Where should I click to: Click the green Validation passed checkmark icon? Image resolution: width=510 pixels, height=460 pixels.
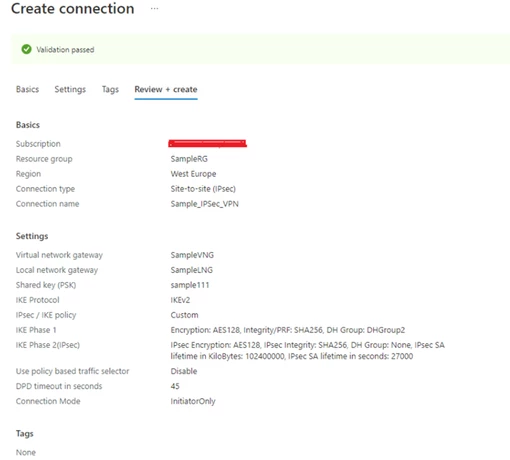[26, 49]
